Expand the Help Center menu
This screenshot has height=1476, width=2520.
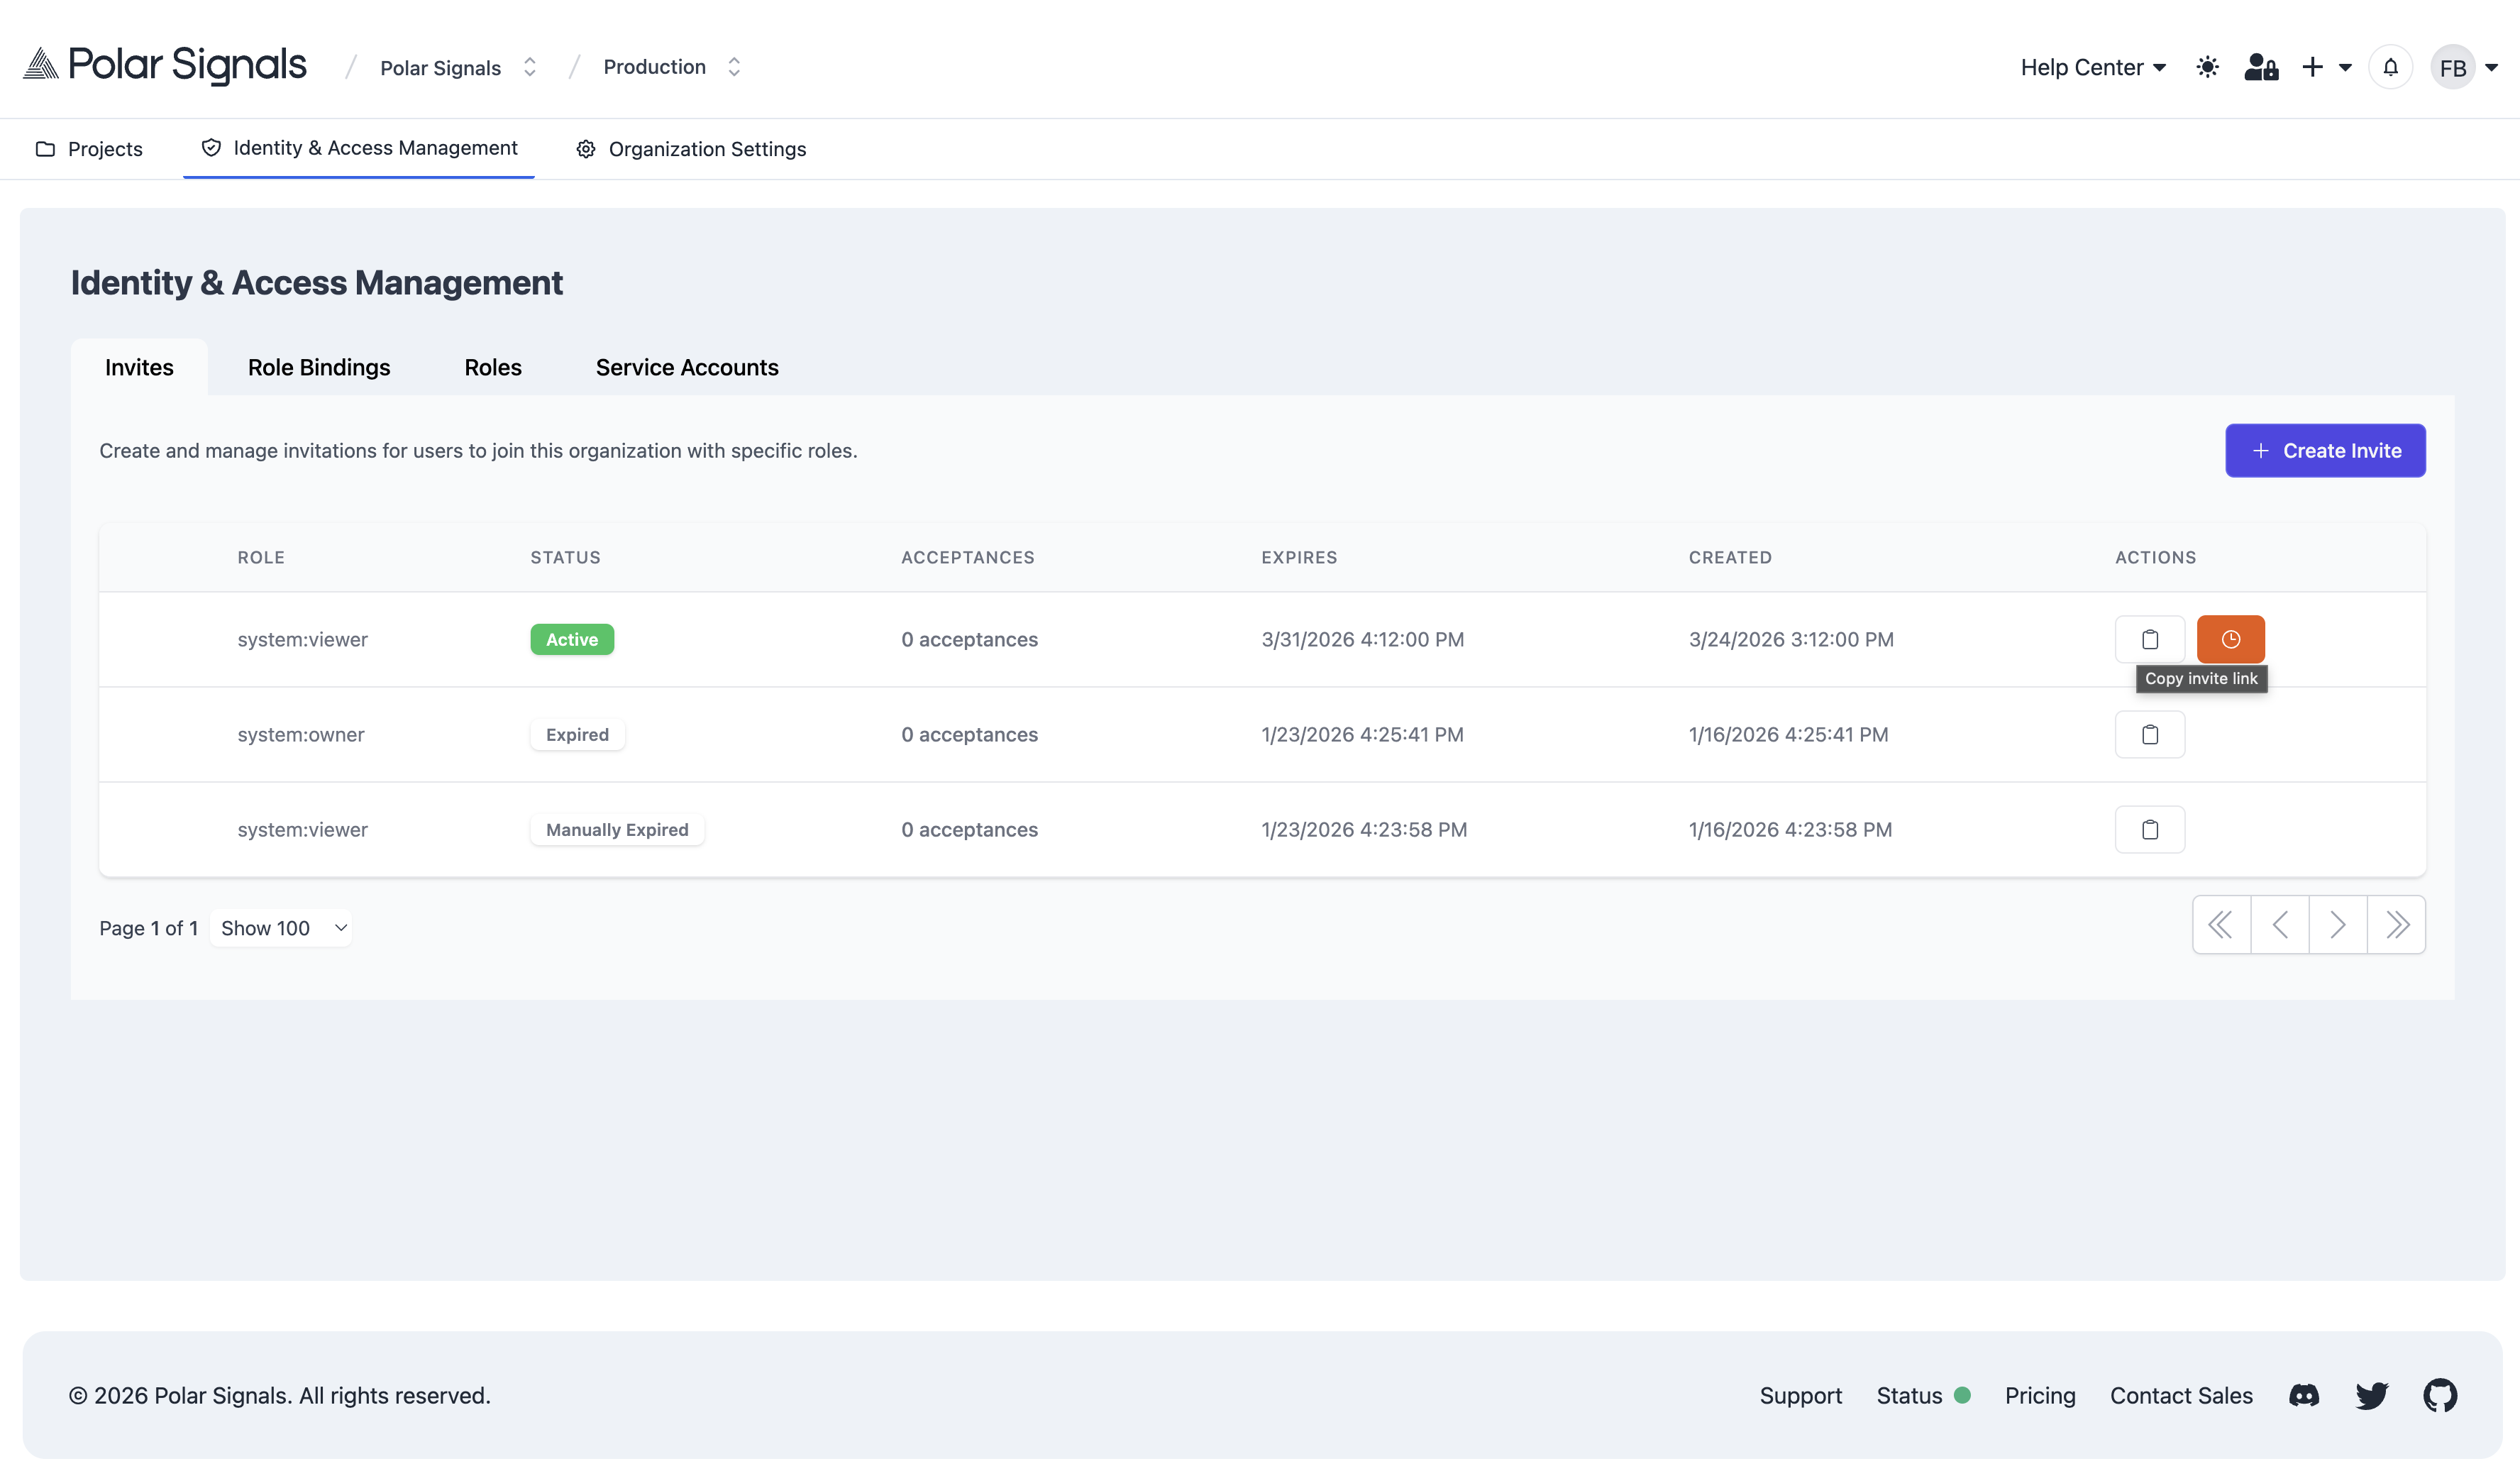[x=2091, y=66]
